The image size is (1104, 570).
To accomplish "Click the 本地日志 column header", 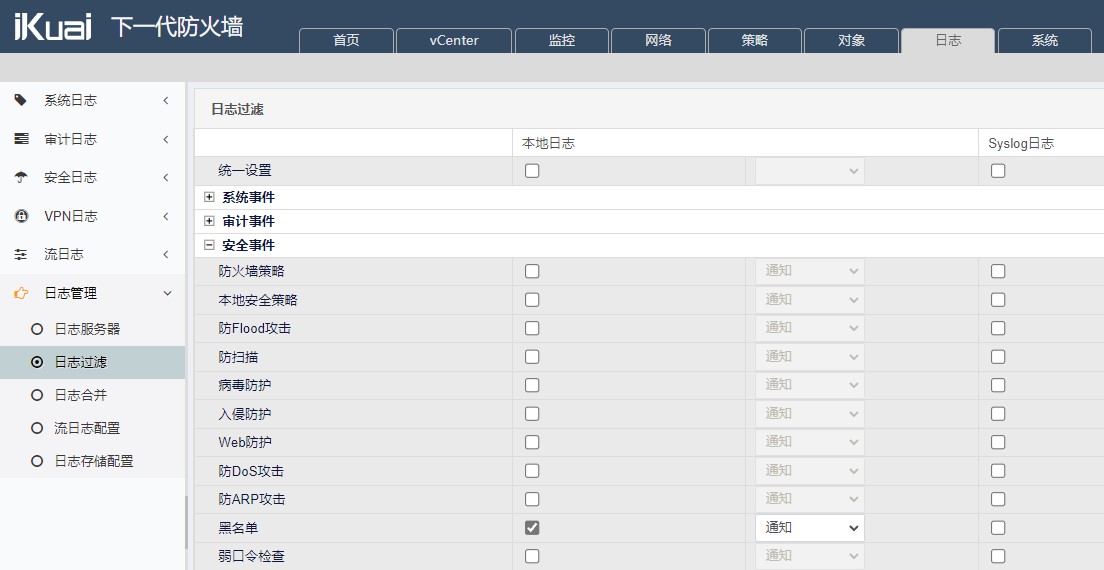I will pyautogui.click(x=548, y=143).
